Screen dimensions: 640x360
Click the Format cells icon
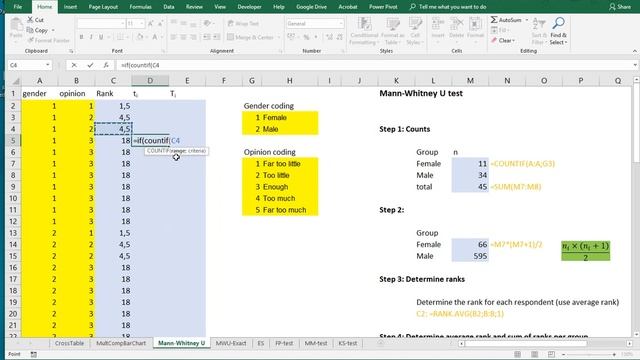coord(475,24)
